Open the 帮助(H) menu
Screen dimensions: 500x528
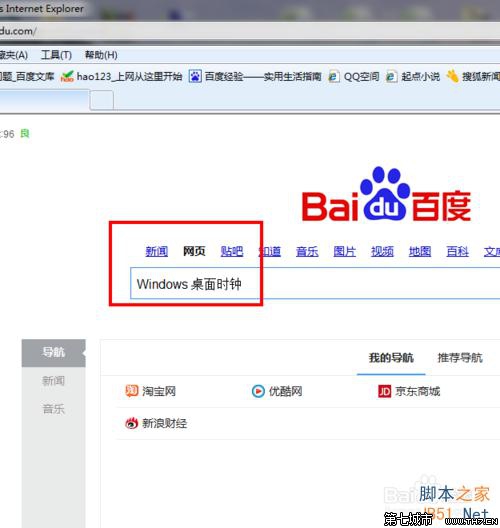coord(101,55)
